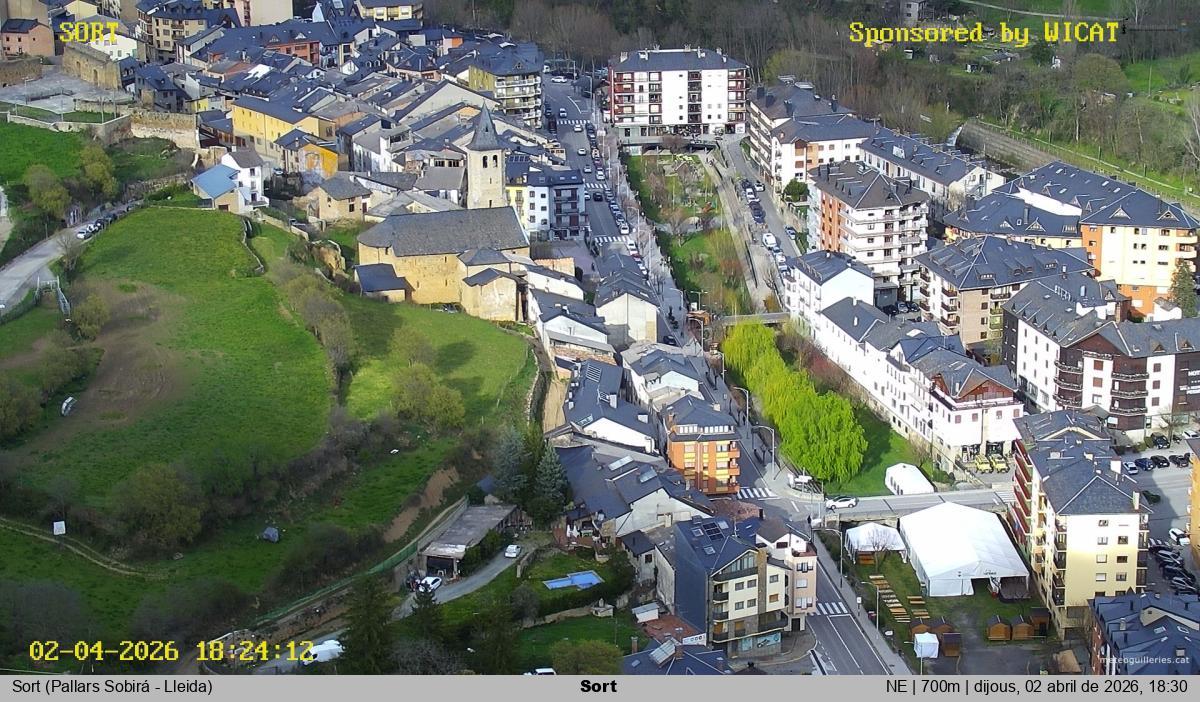The image size is (1200, 702).
Task: Click the small white gazebo tent
Action: (873, 540)
